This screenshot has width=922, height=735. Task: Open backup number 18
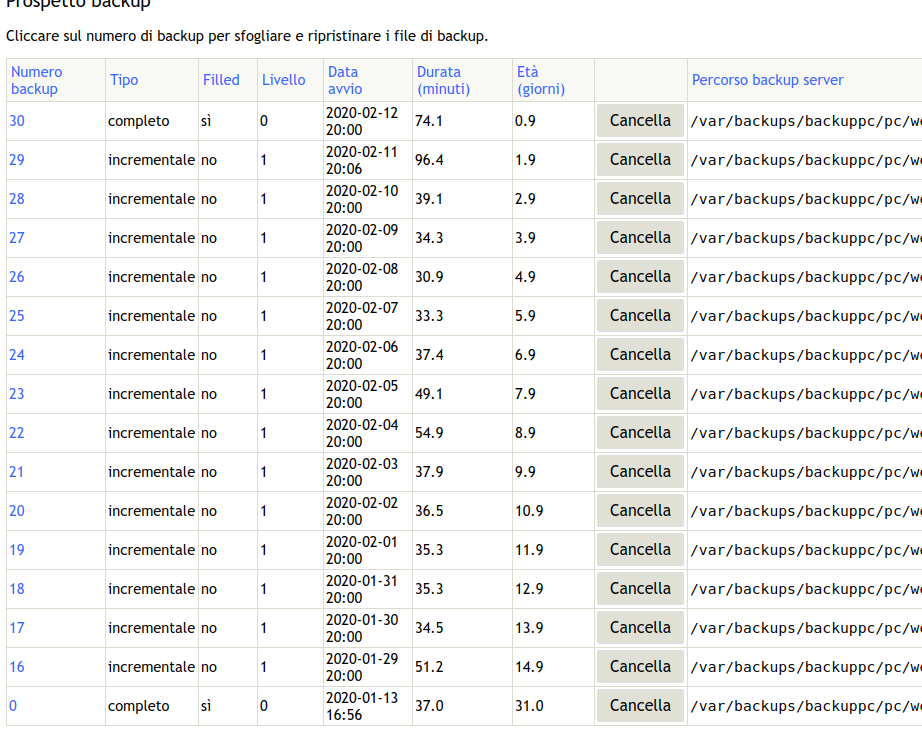(x=17, y=589)
